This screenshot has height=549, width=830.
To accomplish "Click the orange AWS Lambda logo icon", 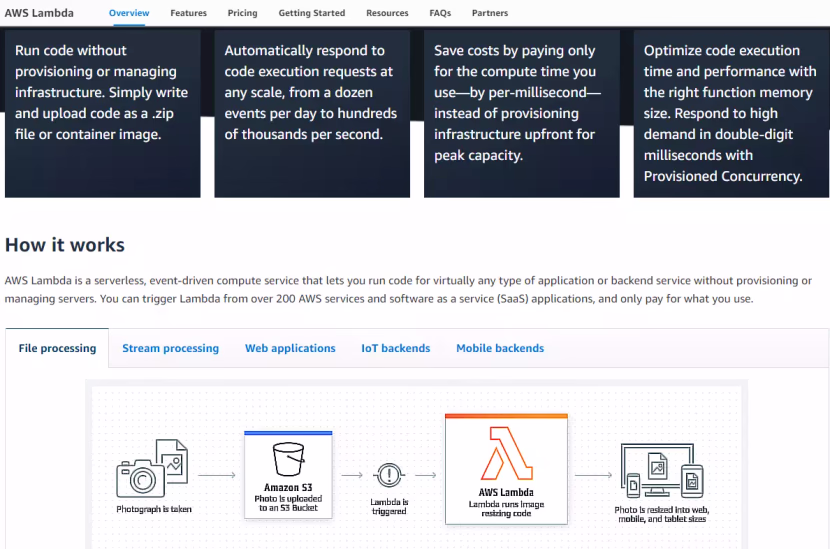I will (x=507, y=454).
